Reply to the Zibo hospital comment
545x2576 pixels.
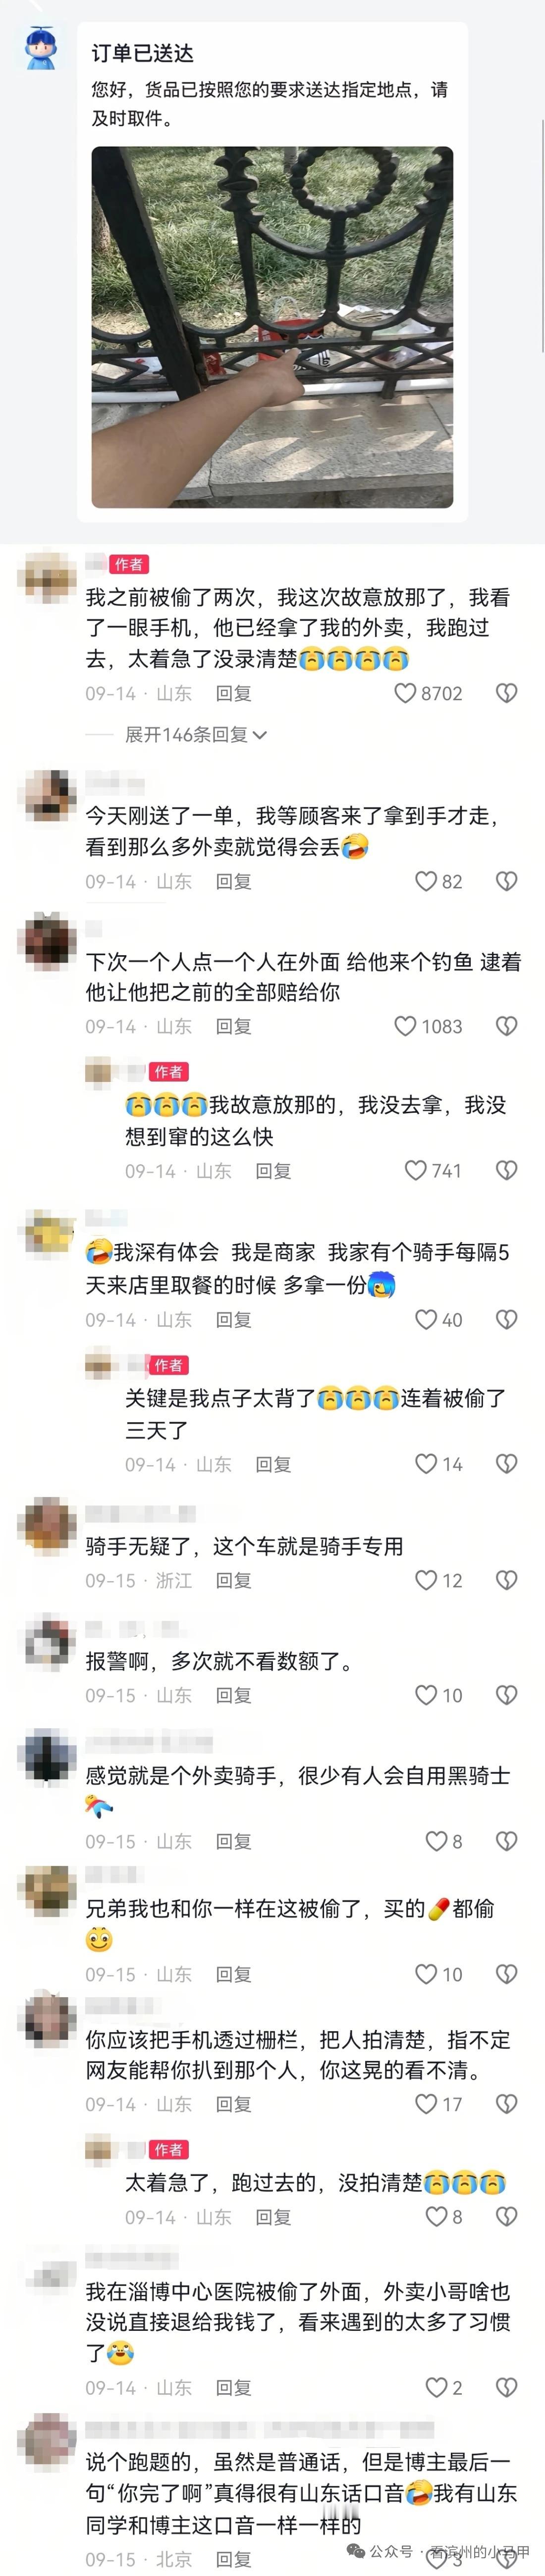233,2387
